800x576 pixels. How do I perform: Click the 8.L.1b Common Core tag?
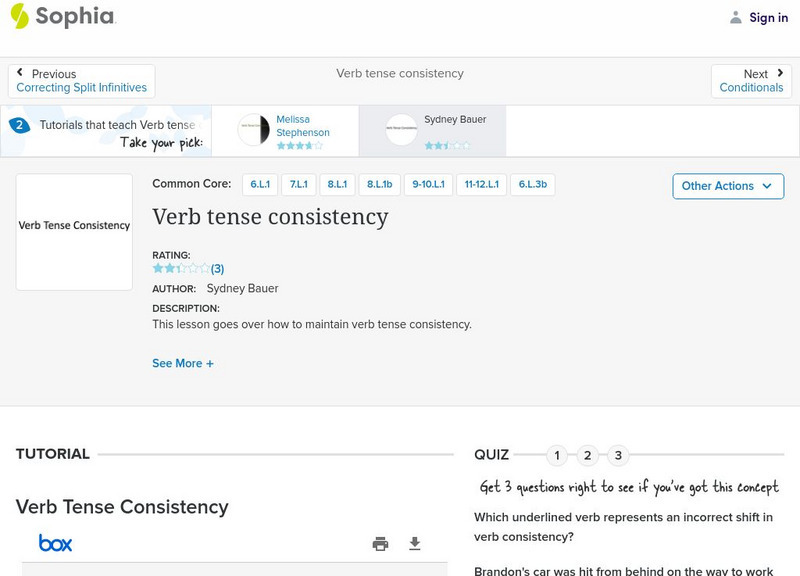379,184
